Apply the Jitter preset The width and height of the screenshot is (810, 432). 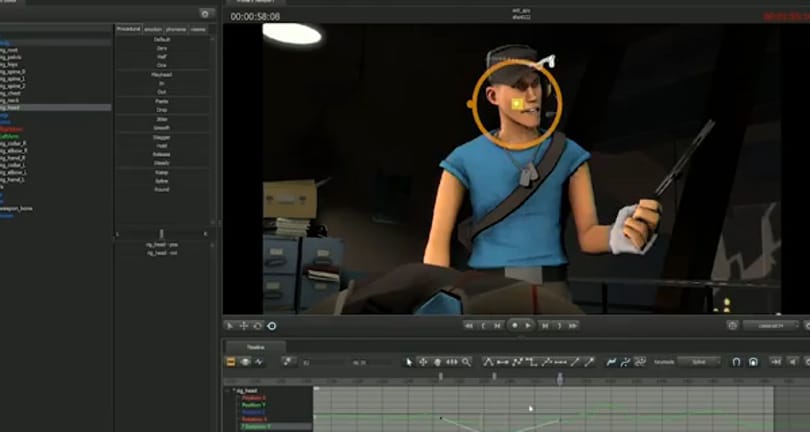[162, 119]
